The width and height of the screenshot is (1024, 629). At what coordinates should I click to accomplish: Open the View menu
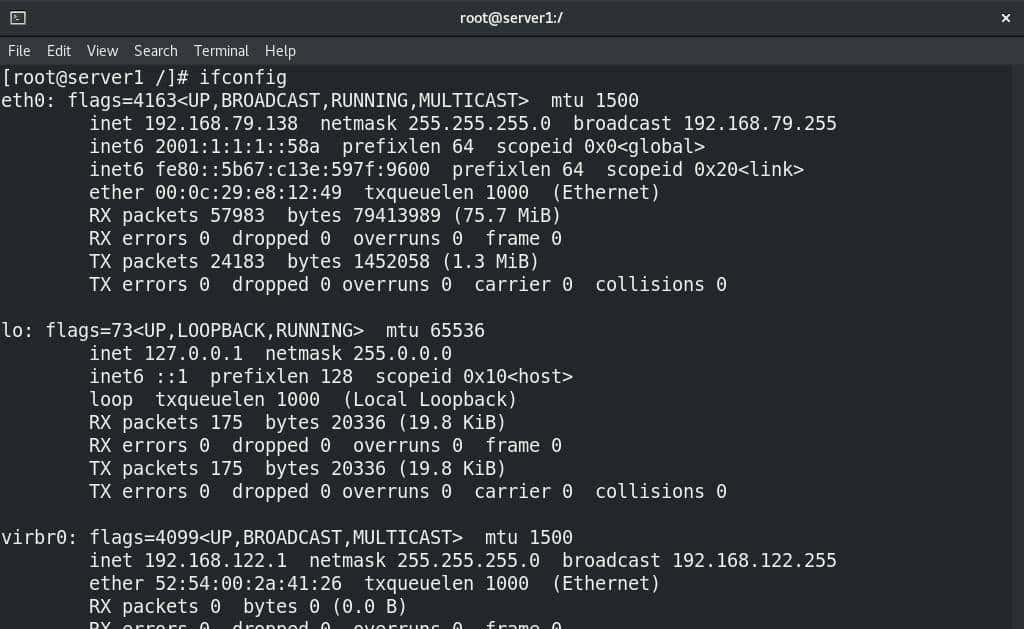(101, 51)
